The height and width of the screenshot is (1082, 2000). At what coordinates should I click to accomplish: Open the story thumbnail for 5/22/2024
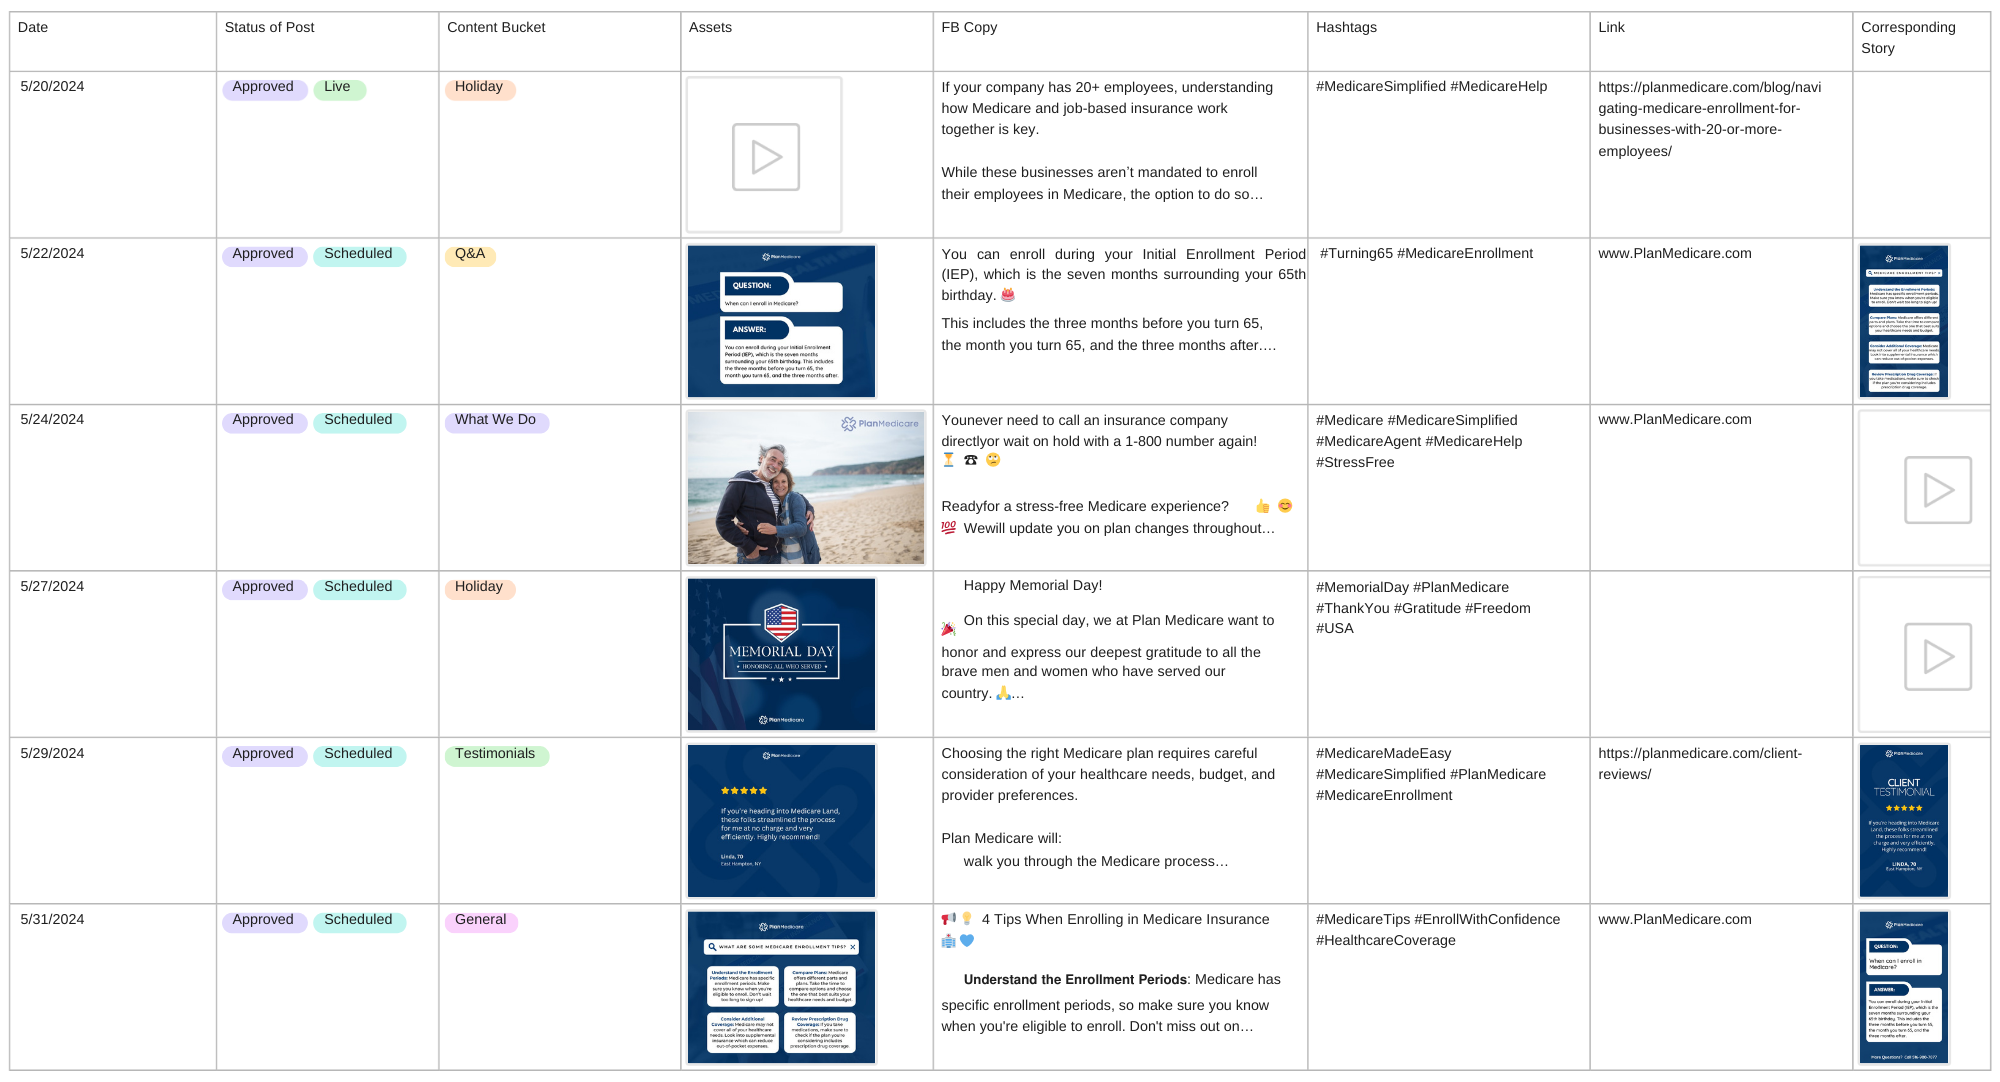(1903, 321)
